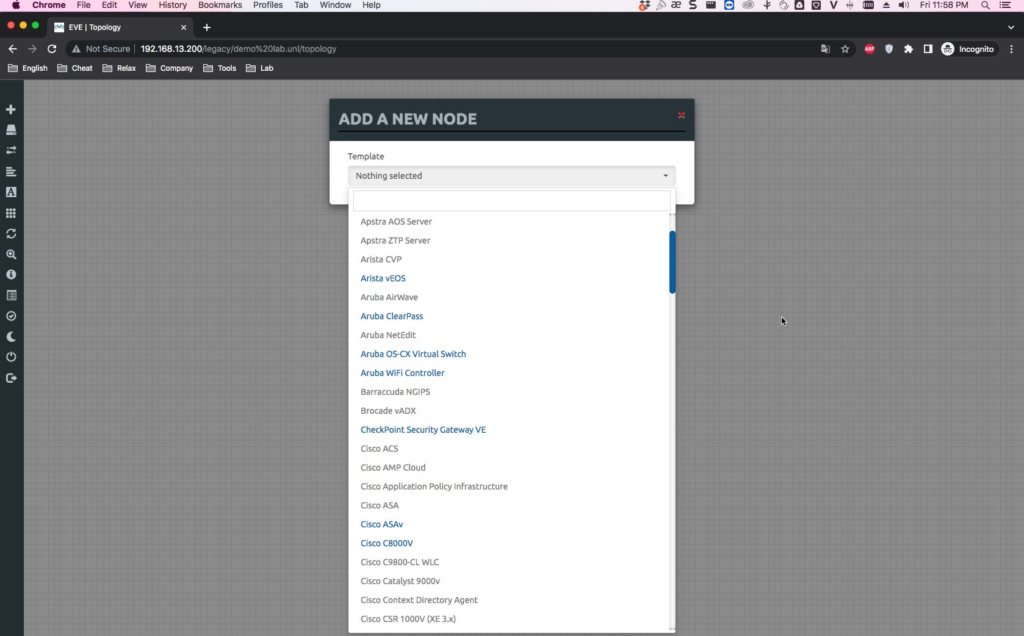Click the address bar URL field

(x=444, y=49)
